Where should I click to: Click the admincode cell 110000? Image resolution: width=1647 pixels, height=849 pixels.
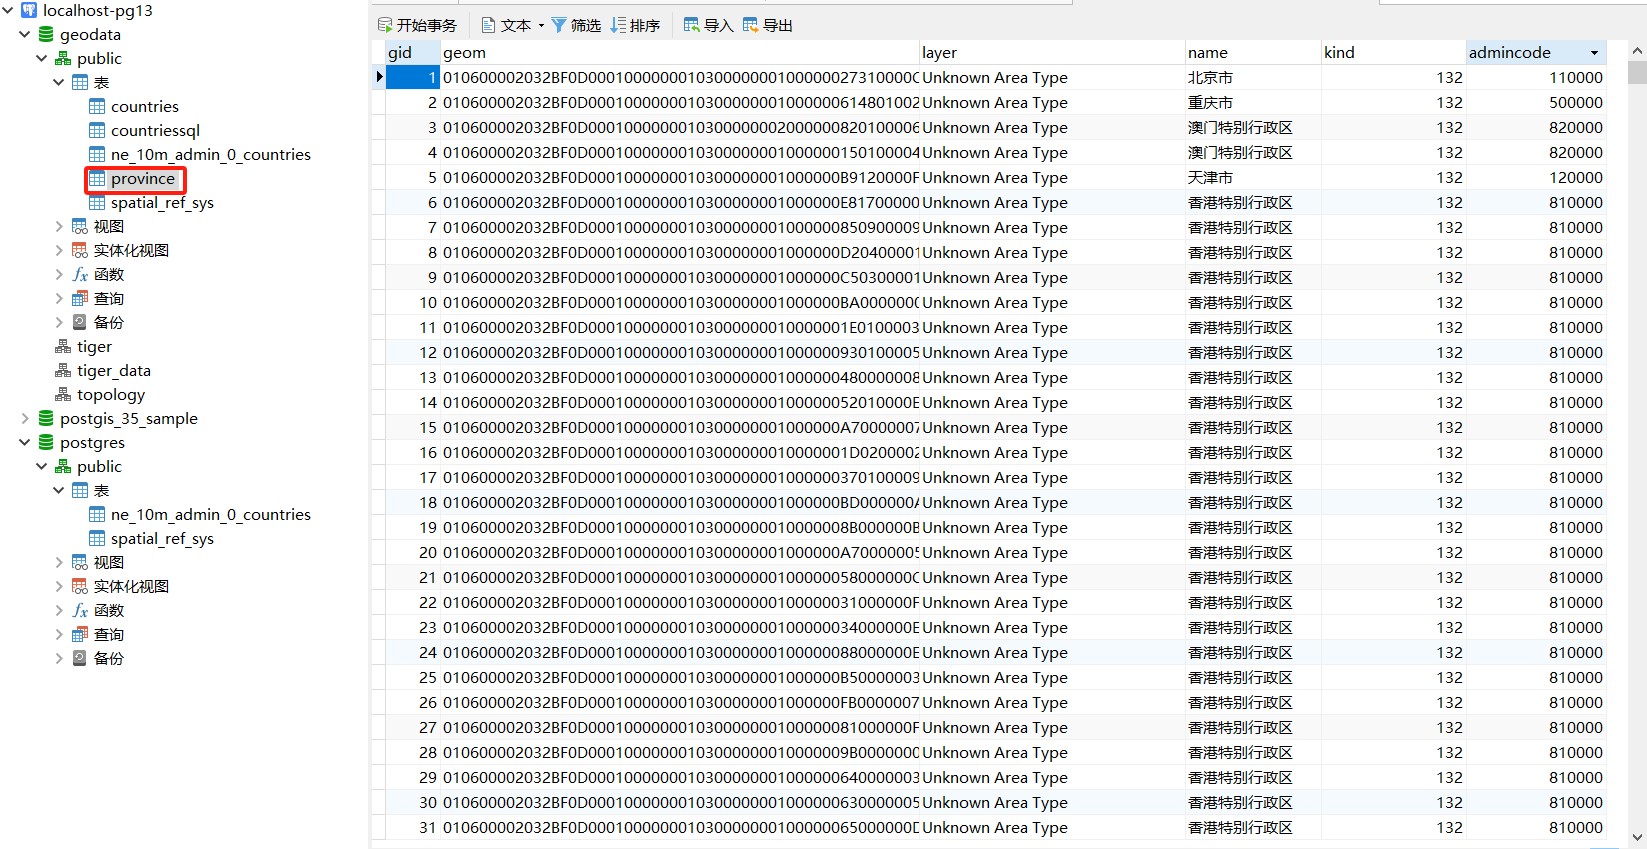pos(1535,77)
